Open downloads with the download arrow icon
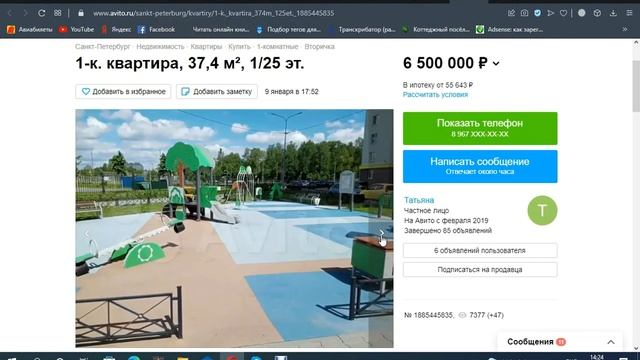This screenshot has width=640, height=360. (613, 13)
